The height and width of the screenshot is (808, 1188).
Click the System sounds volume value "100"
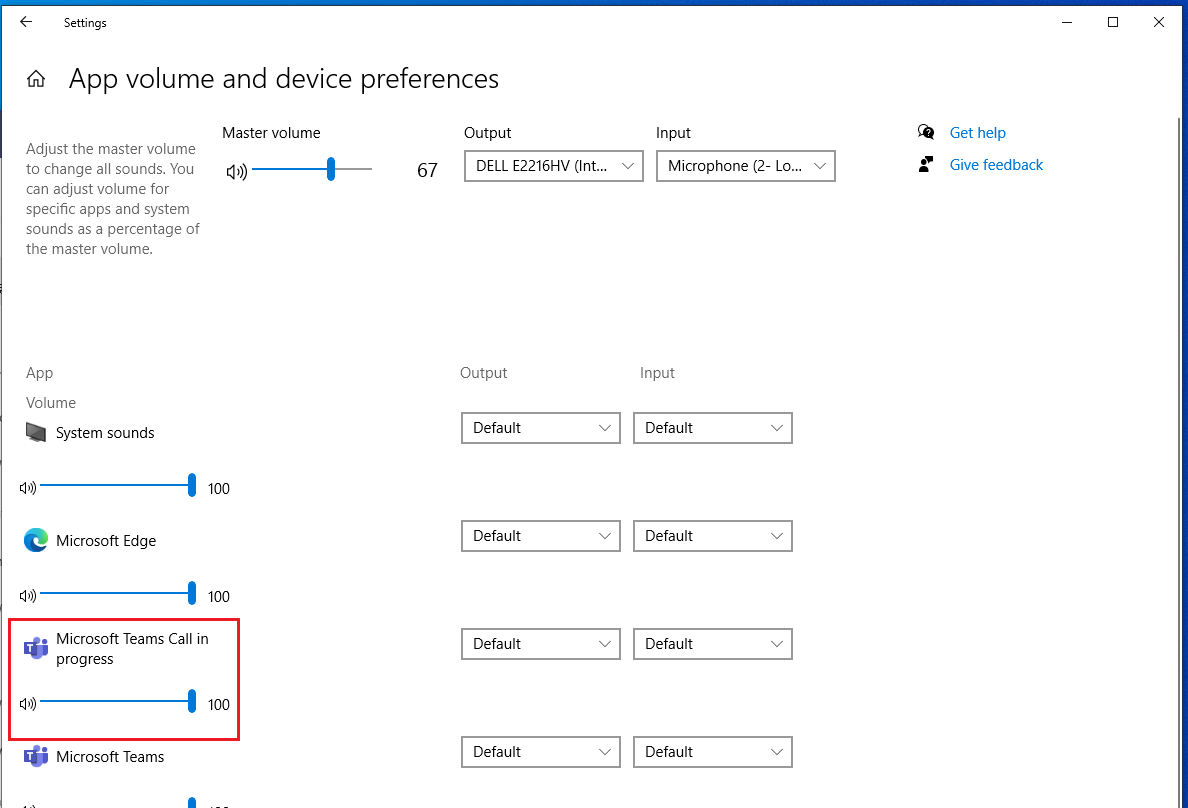[219, 489]
